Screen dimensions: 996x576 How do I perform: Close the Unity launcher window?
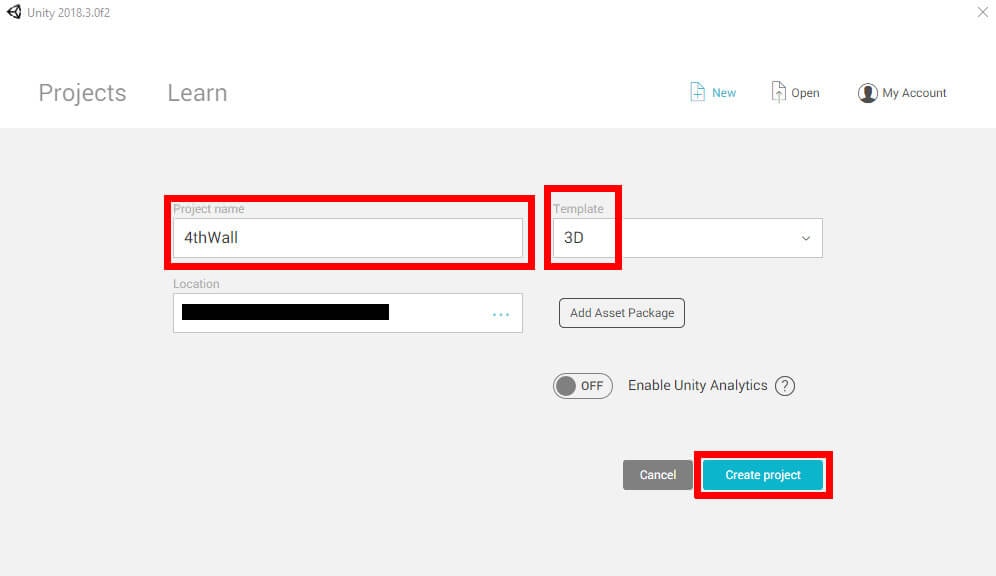click(983, 12)
